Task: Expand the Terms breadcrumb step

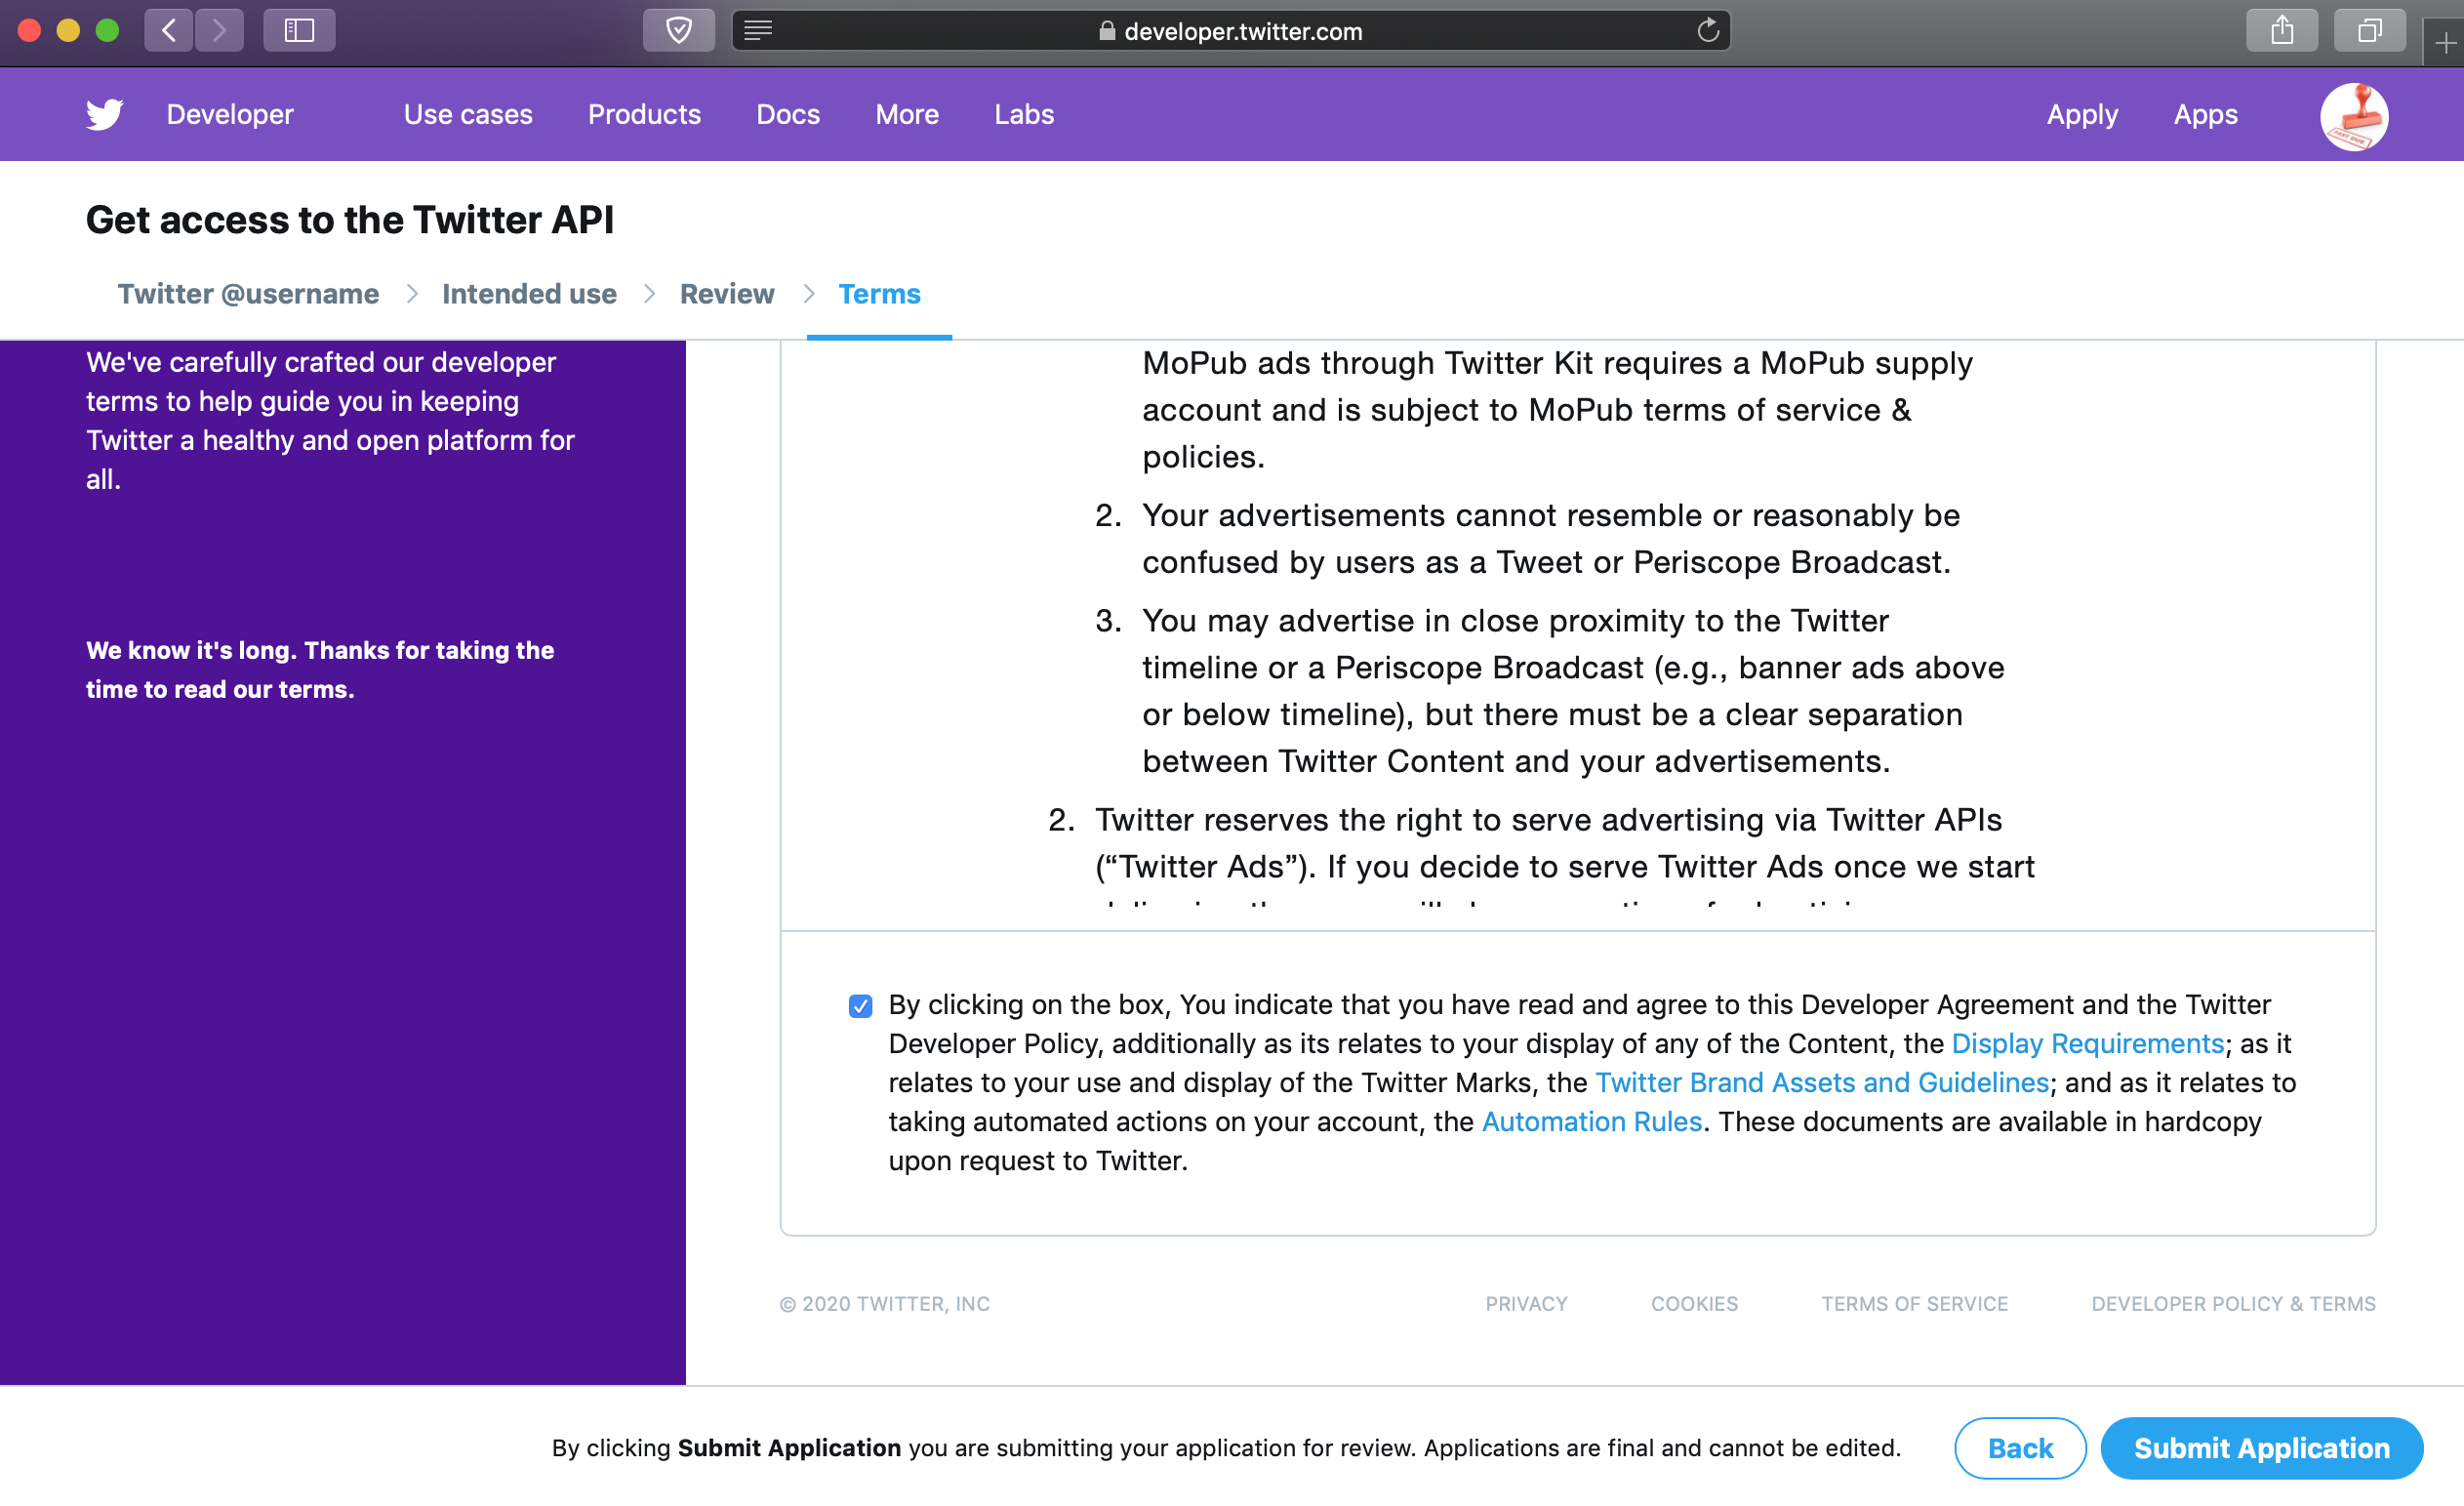Action: (878, 294)
